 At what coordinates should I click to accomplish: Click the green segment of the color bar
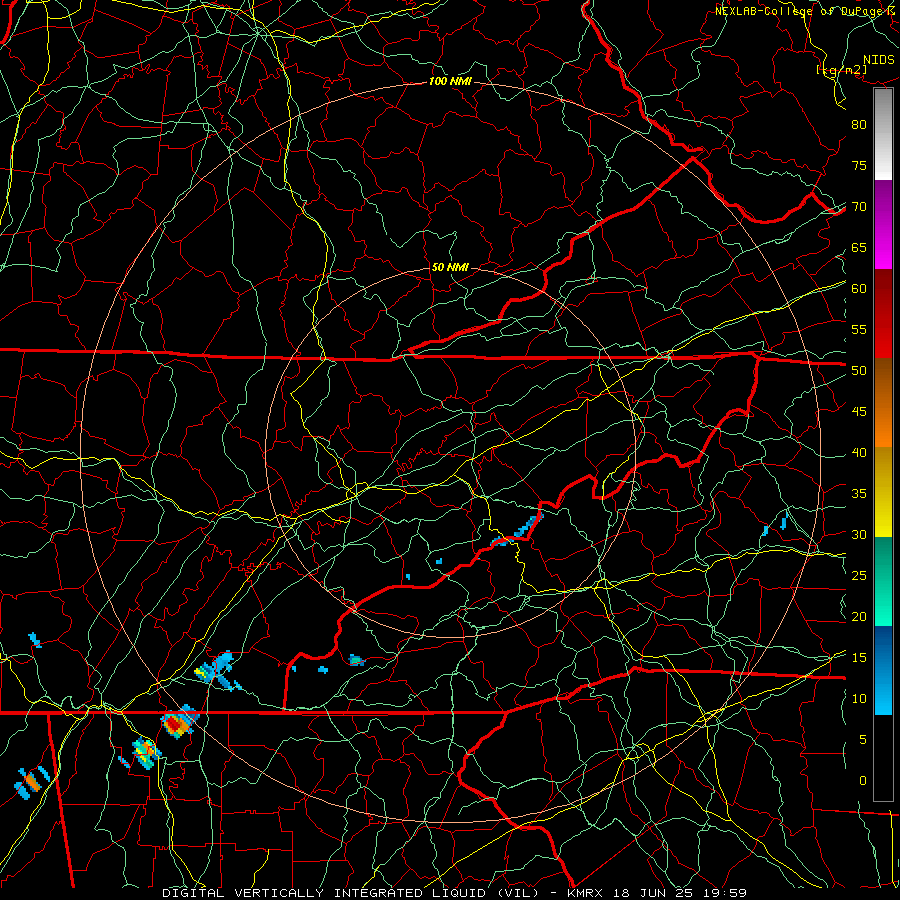[x=883, y=581]
